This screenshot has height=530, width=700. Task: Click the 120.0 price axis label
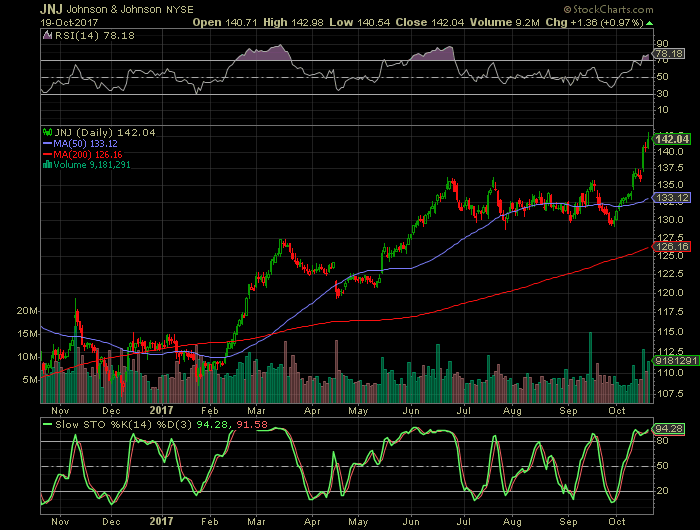click(x=671, y=292)
